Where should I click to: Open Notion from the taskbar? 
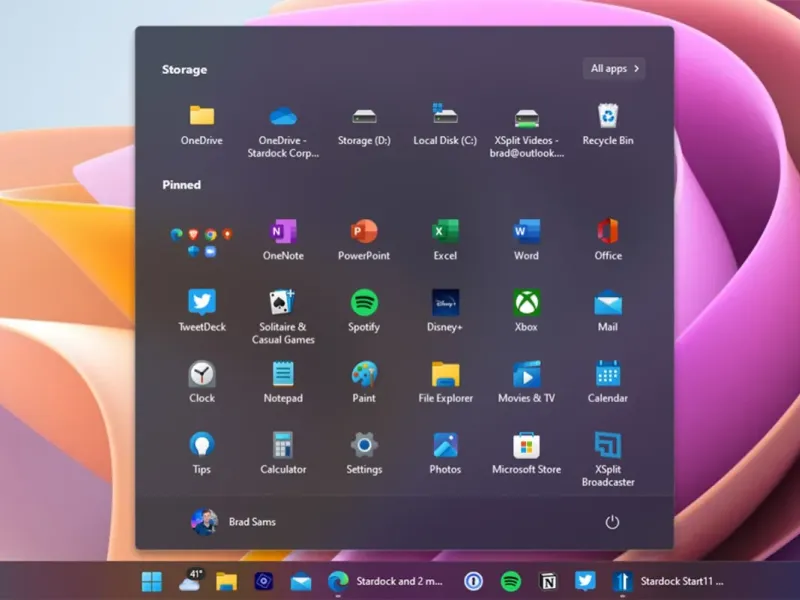[548, 581]
